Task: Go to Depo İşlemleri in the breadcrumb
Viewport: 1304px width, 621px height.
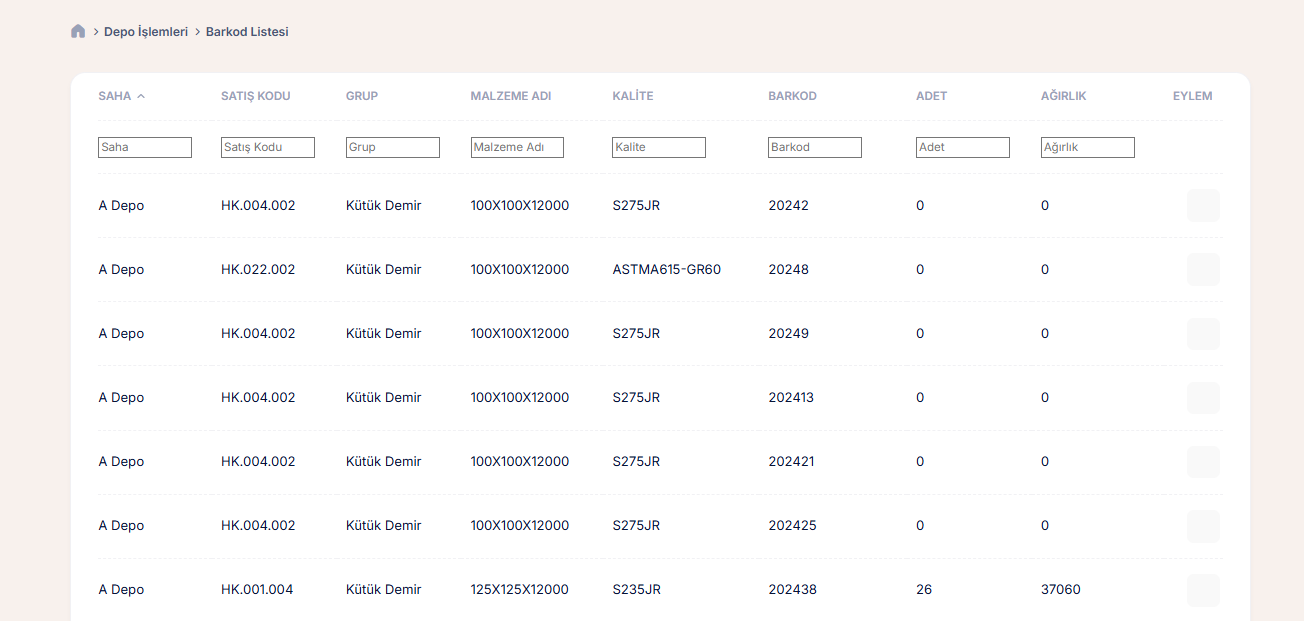Action: click(146, 32)
